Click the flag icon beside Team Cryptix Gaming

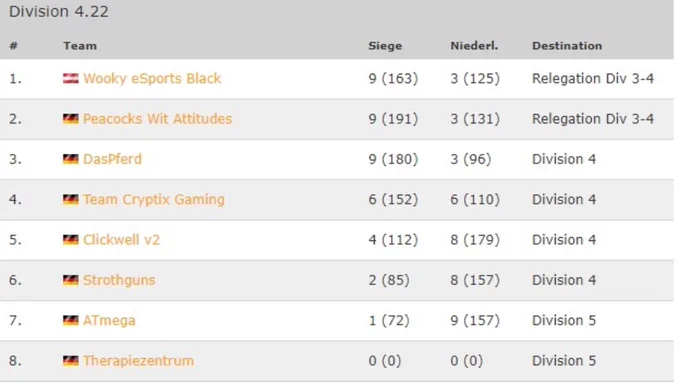tap(71, 199)
